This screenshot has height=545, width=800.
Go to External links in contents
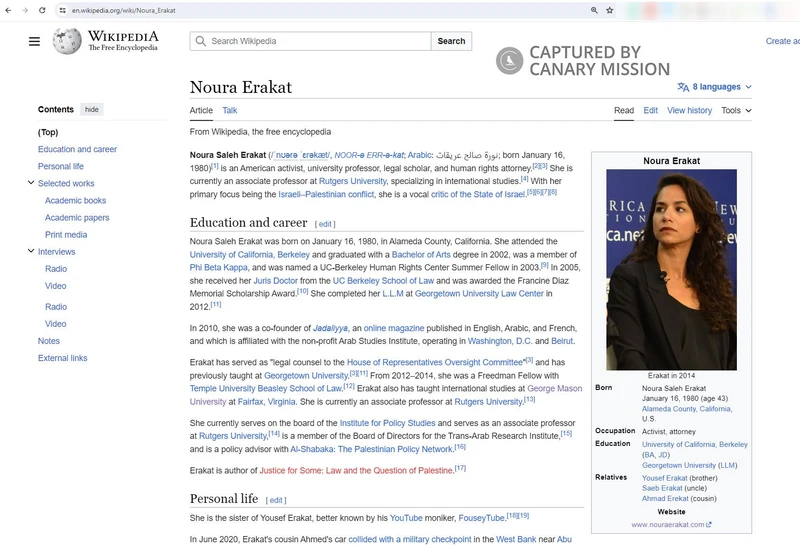coord(62,358)
